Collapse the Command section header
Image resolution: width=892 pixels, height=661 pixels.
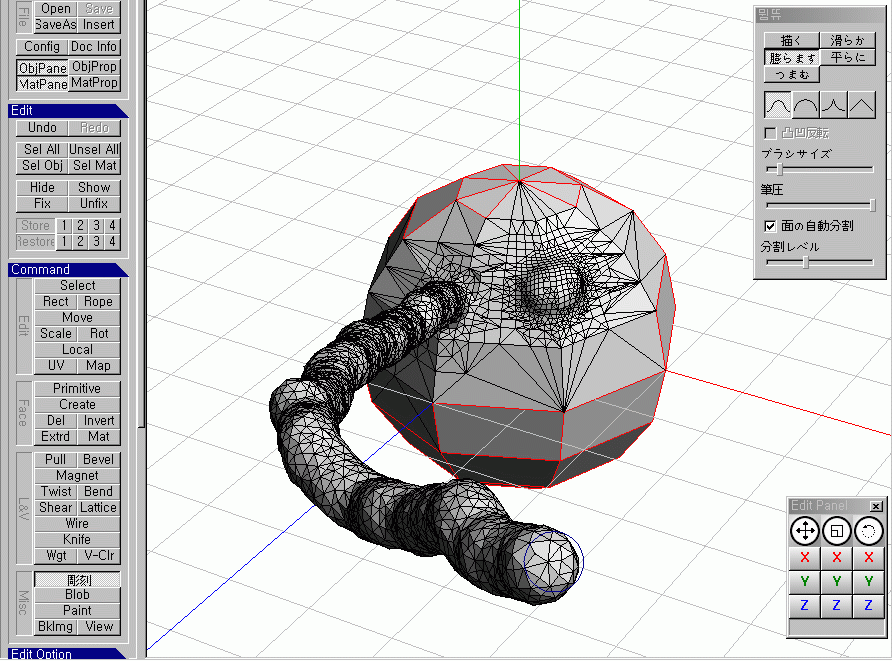pos(66,269)
